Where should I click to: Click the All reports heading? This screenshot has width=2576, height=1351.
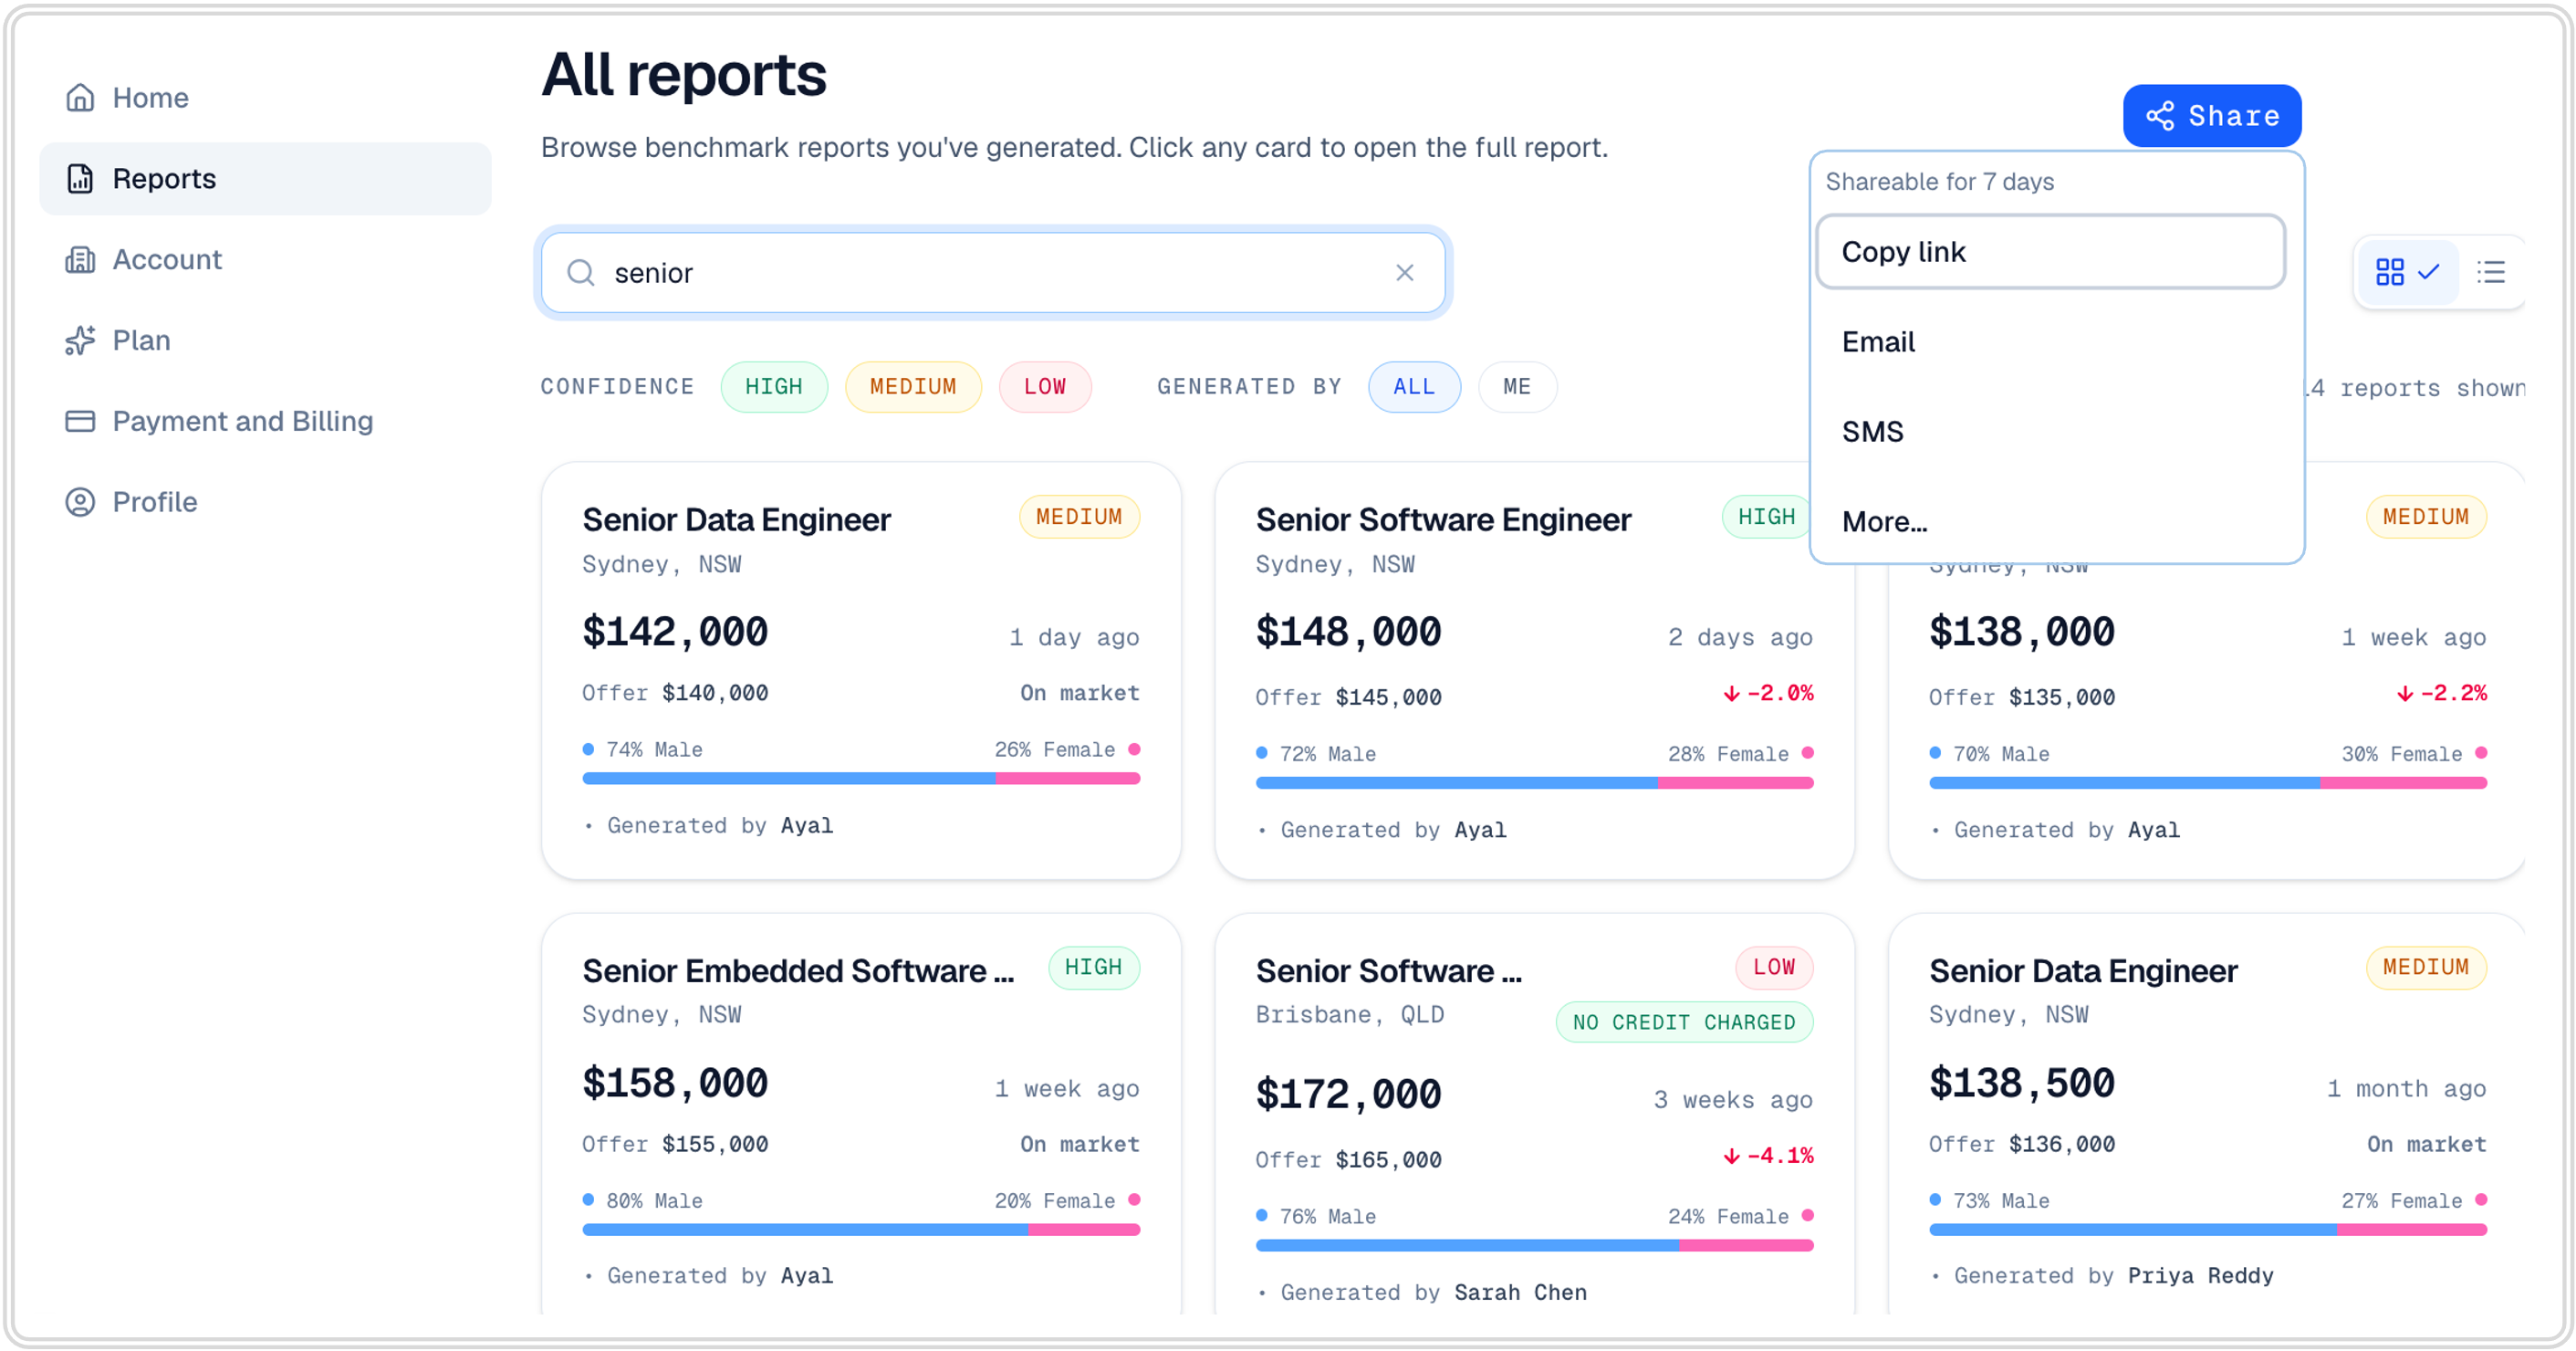point(684,75)
